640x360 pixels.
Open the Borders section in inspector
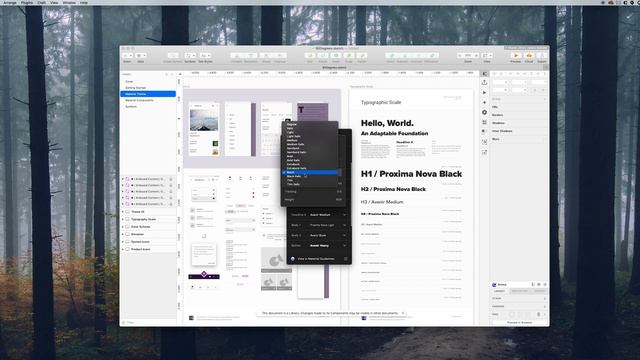point(519,115)
